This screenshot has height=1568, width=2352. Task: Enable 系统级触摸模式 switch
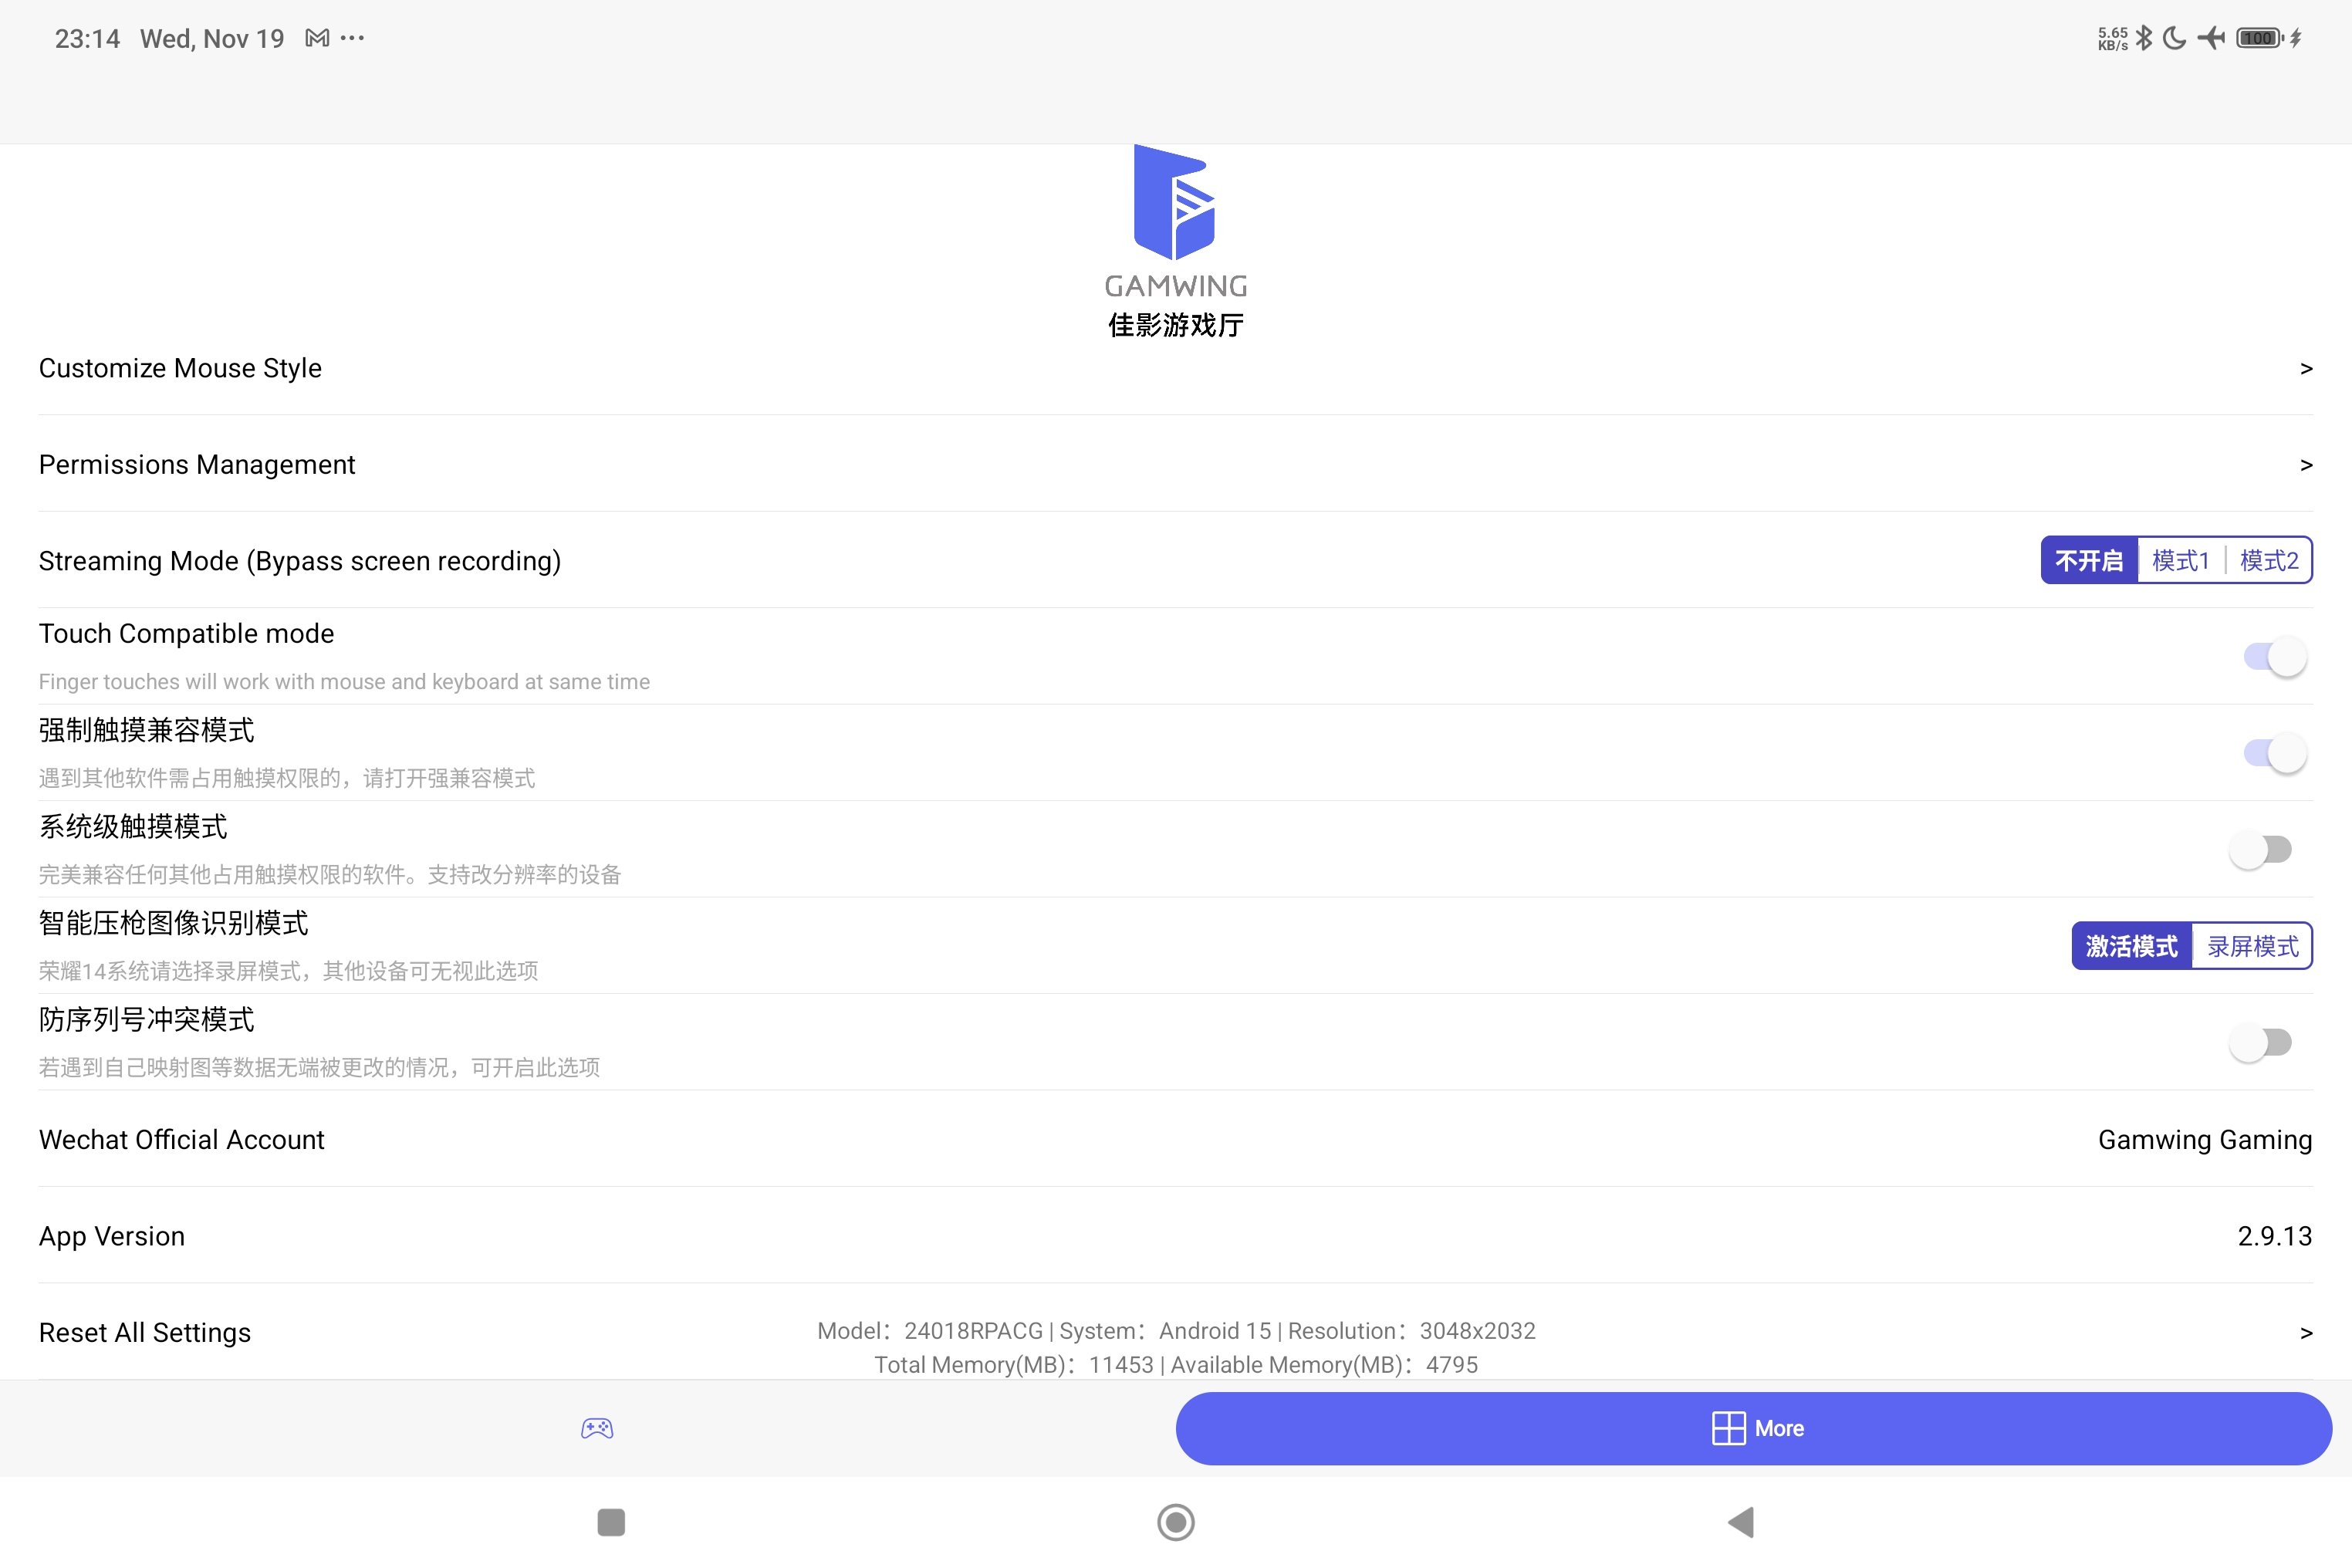[2261, 850]
